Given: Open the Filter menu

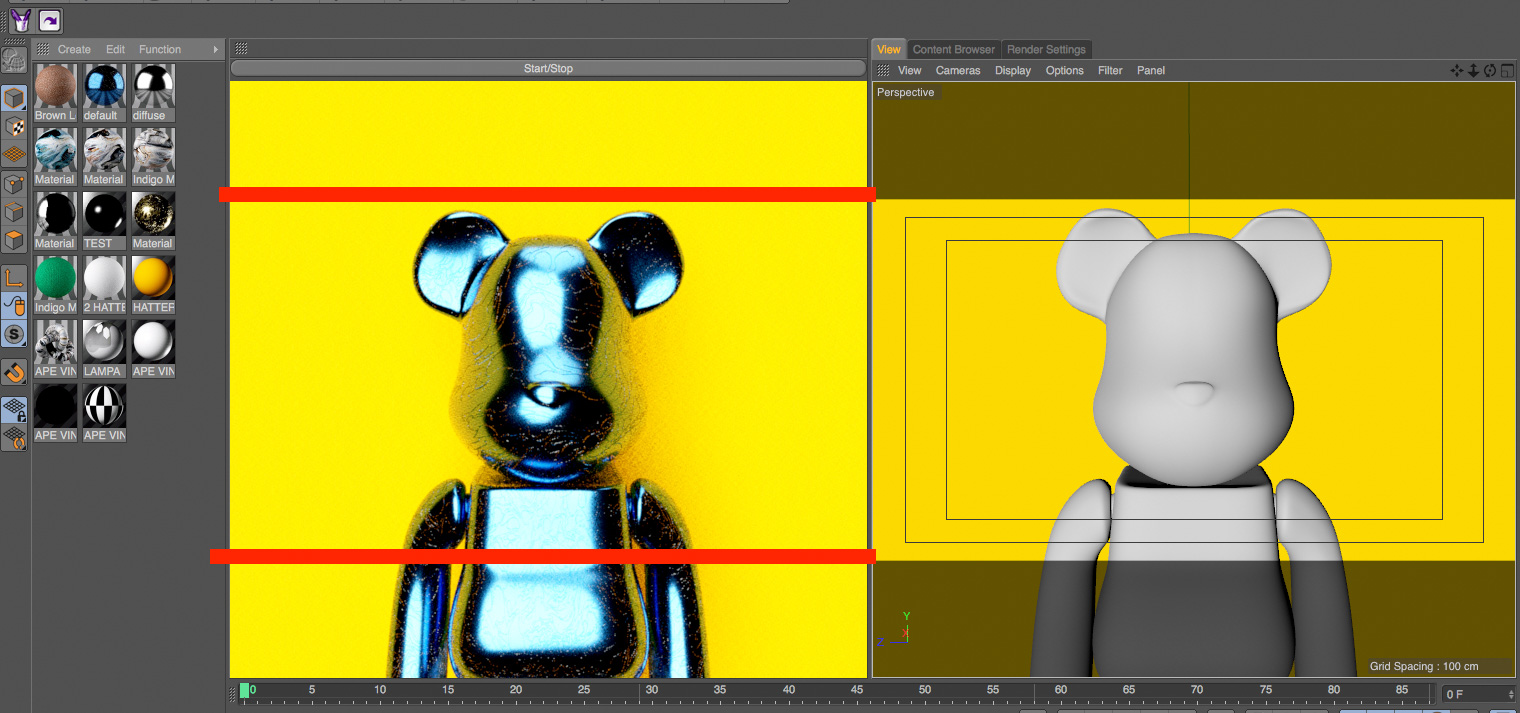Looking at the screenshot, I should [1110, 70].
